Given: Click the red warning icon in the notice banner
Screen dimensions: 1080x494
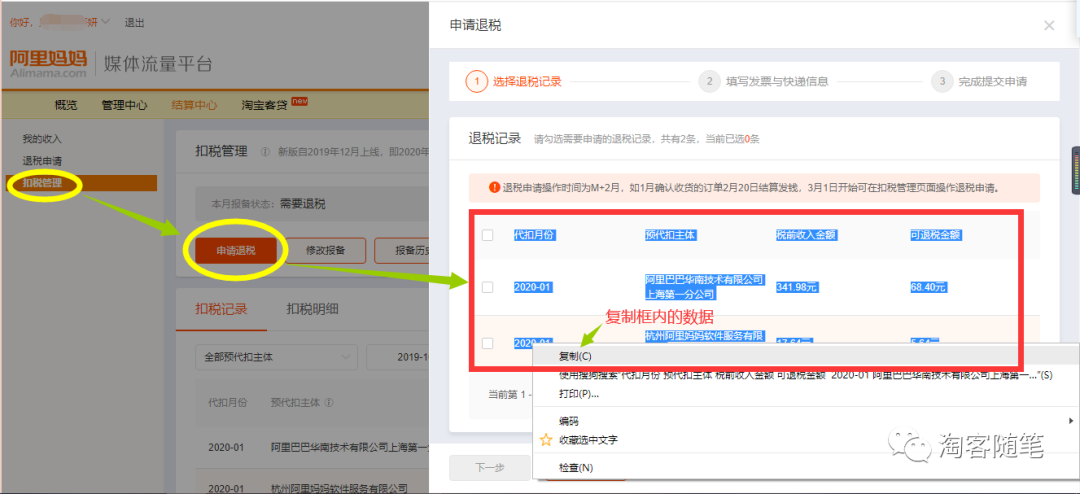Looking at the screenshot, I should click(x=494, y=187).
